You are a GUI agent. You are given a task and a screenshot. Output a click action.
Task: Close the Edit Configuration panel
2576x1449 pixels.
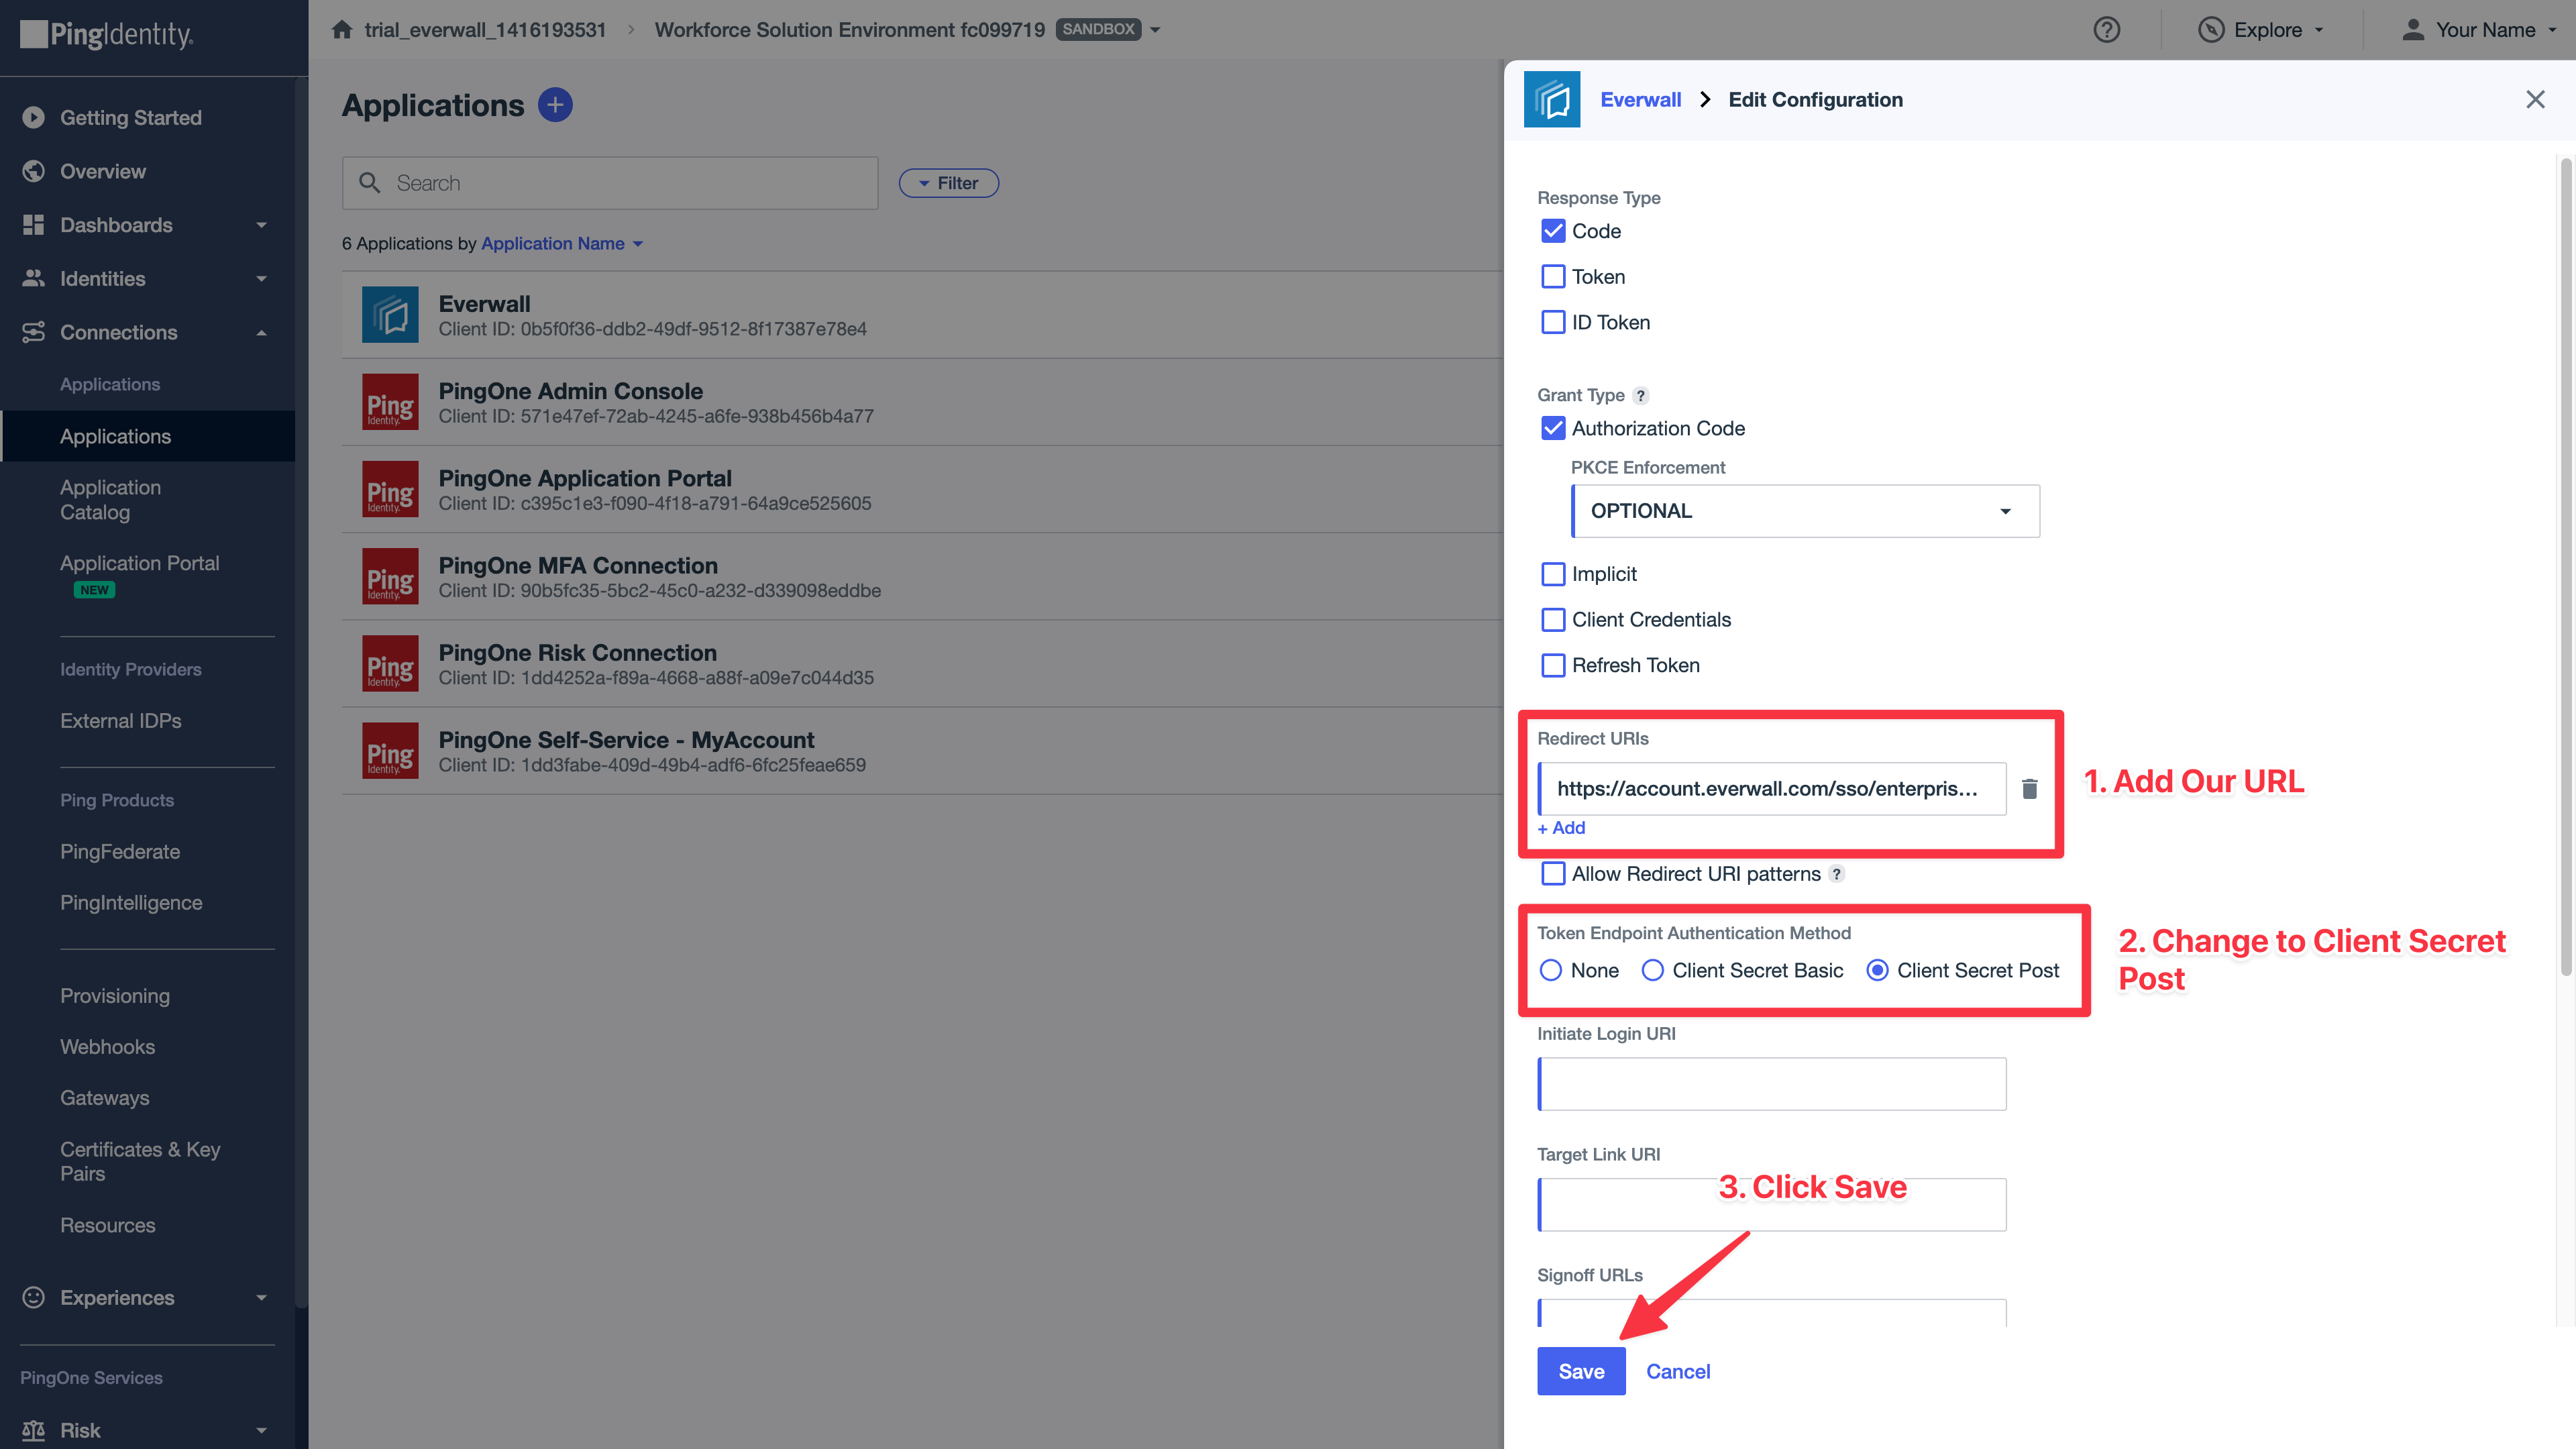[2535, 99]
